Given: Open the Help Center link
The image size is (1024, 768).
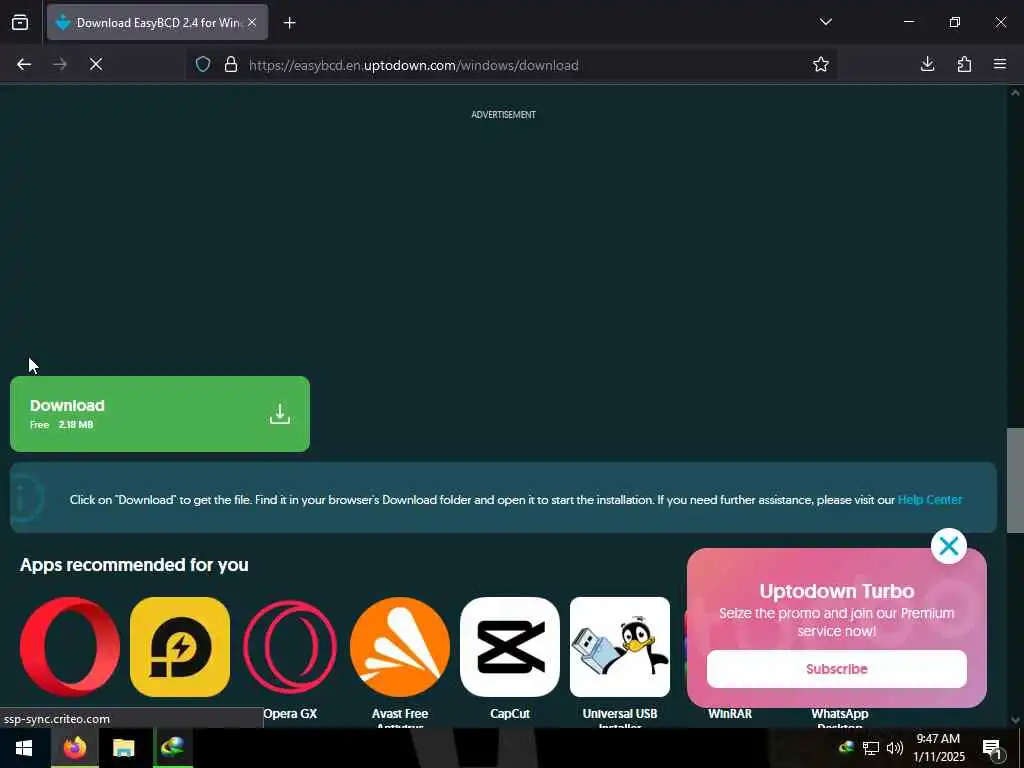Looking at the screenshot, I should [x=930, y=500].
